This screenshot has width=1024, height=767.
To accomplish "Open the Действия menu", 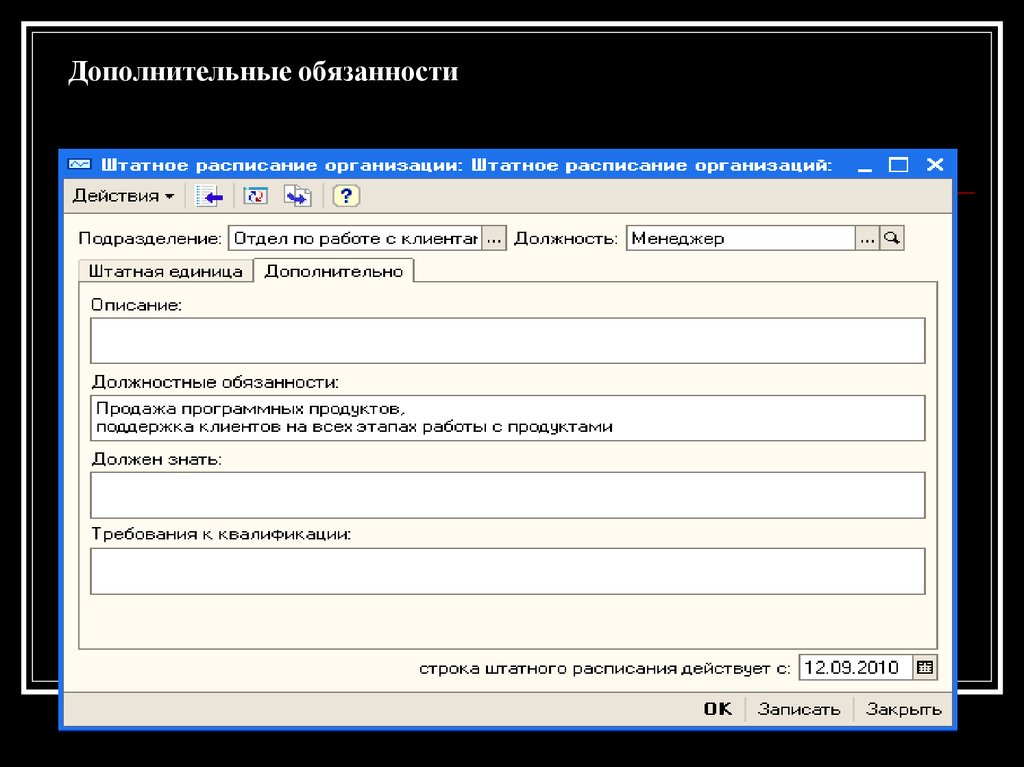I will [122, 196].
